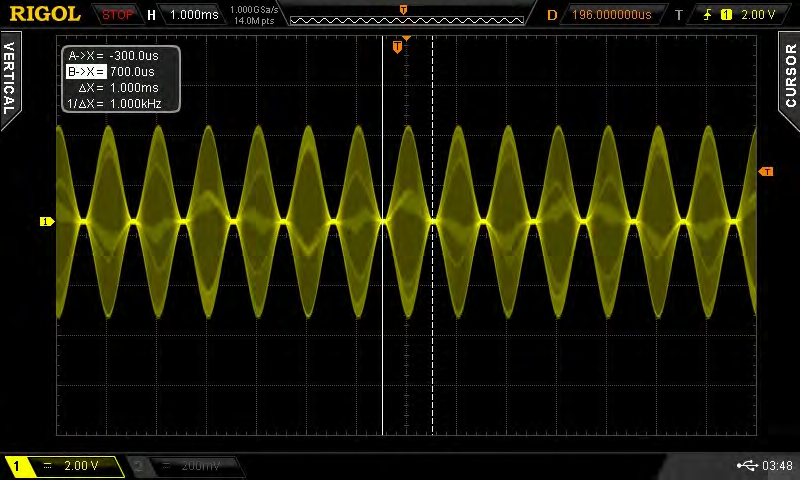The image size is (800, 480).
Task: Select the 2.00 V trigger level readout
Action: (758, 15)
